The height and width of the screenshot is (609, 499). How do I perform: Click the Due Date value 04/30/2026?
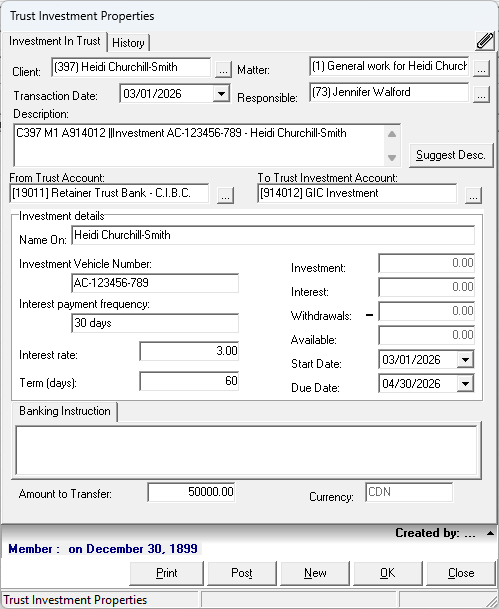pyautogui.click(x=411, y=384)
